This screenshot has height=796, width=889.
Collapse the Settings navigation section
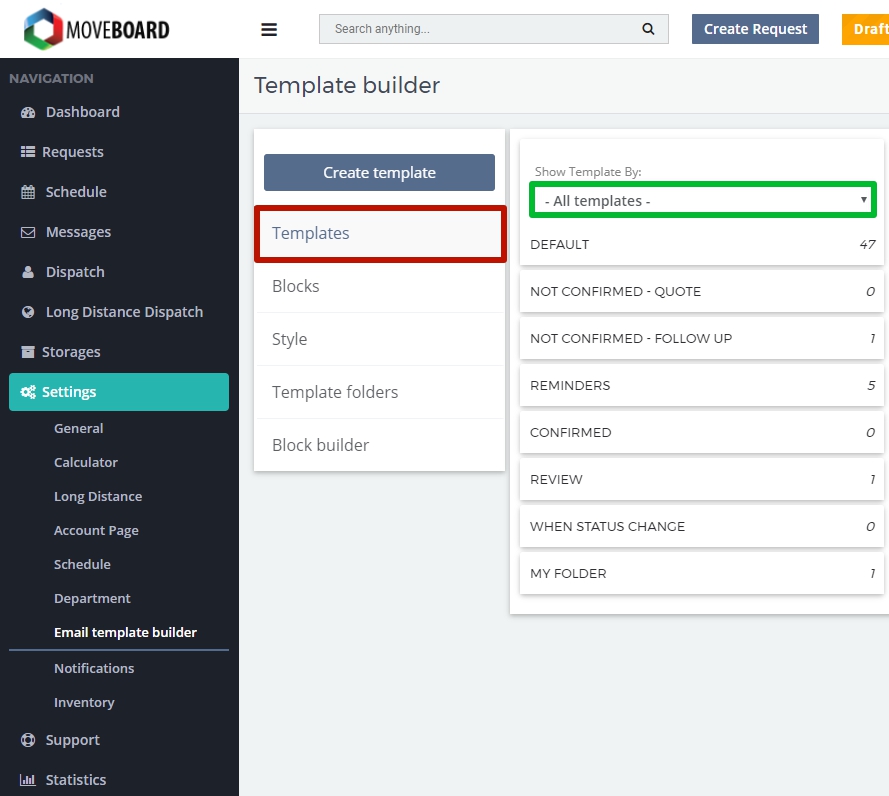pyautogui.click(x=119, y=392)
